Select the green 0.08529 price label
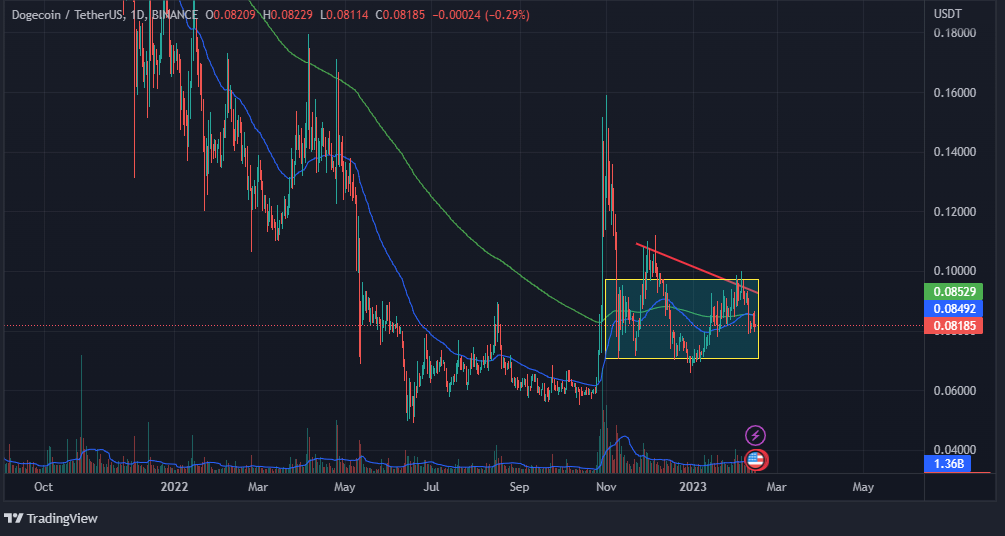Screen dimensions: 1005x536 954,292
